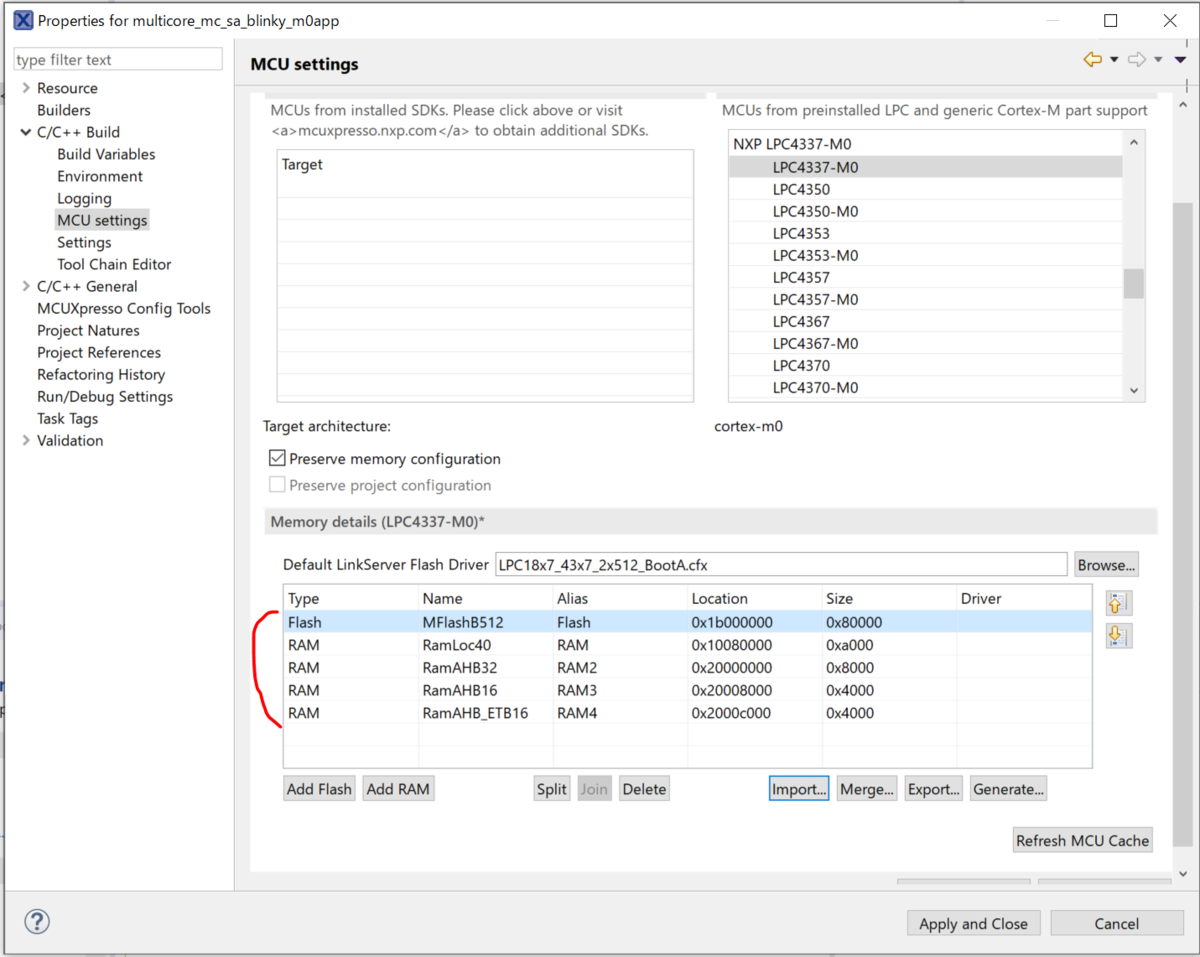Click the forward navigation arrow icon
The image size is (1200, 957).
(x=1136, y=60)
